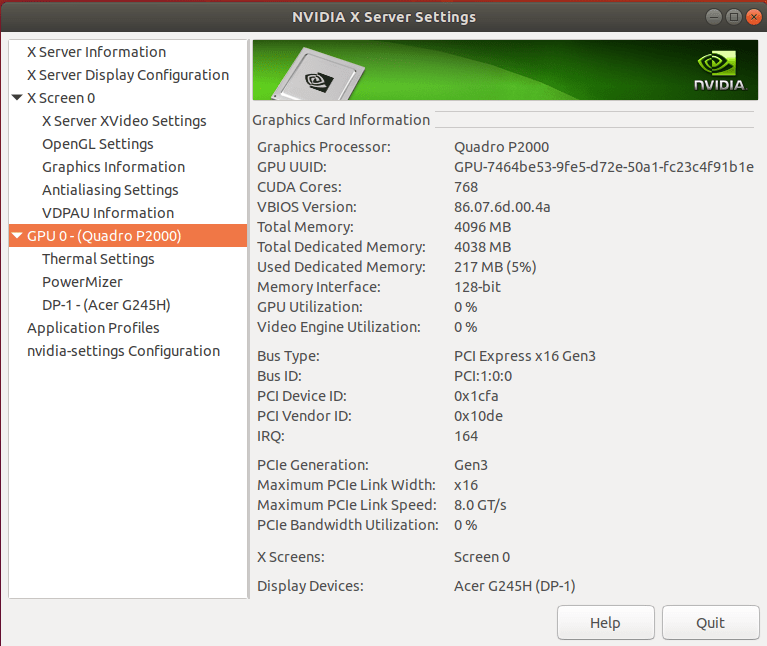The height and width of the screenshot is (646, 767).
Task: Click Bus Type value PCI Express x16 Gen3
Action: click(x=525, y=356)
